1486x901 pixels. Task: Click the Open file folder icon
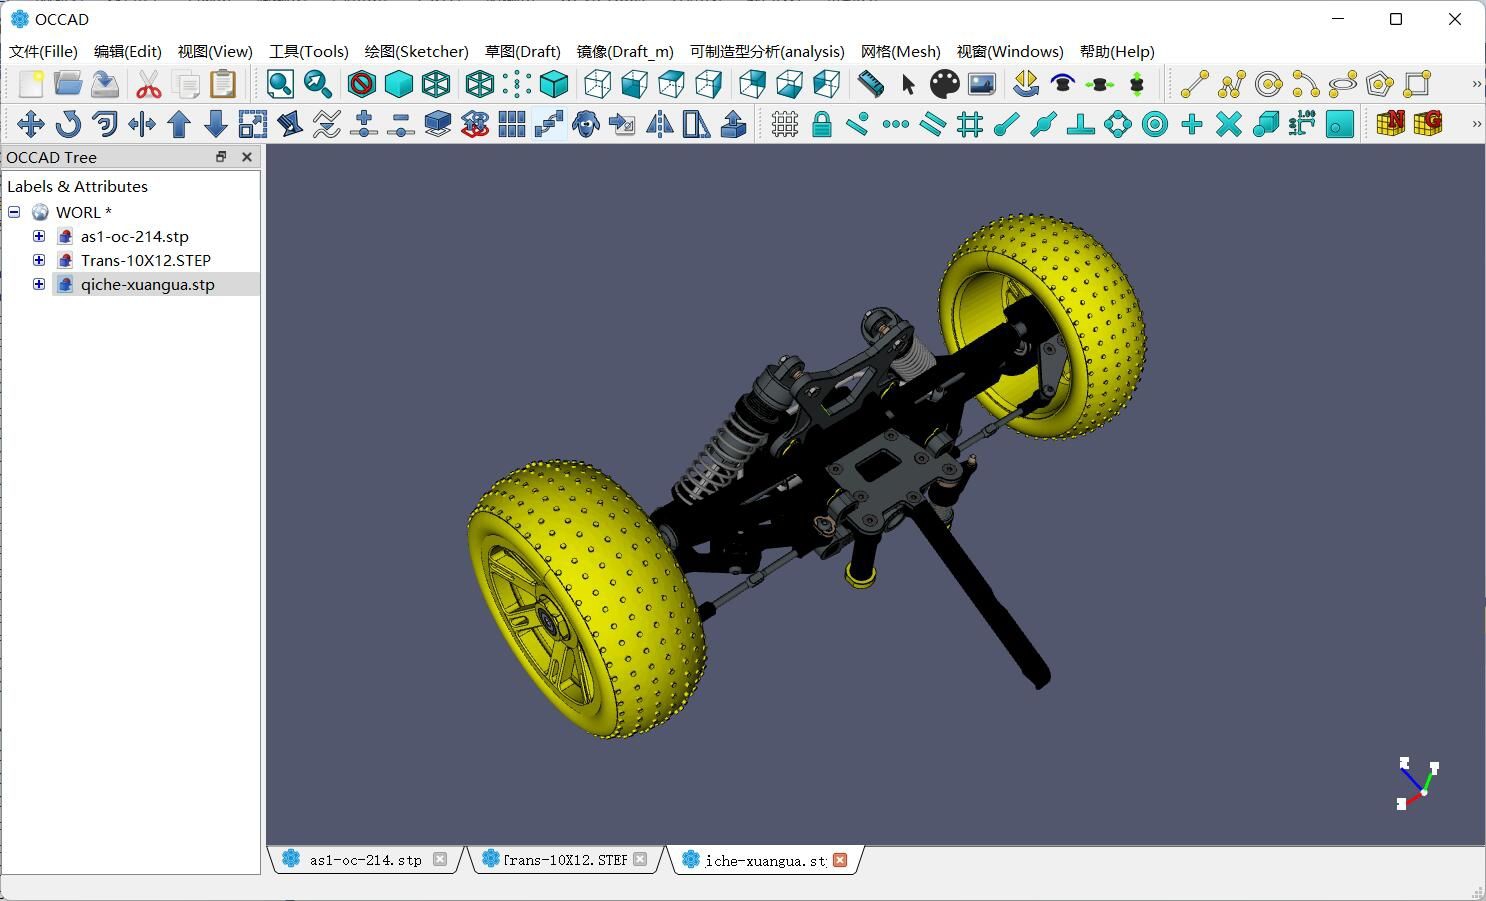click(68, 84)
